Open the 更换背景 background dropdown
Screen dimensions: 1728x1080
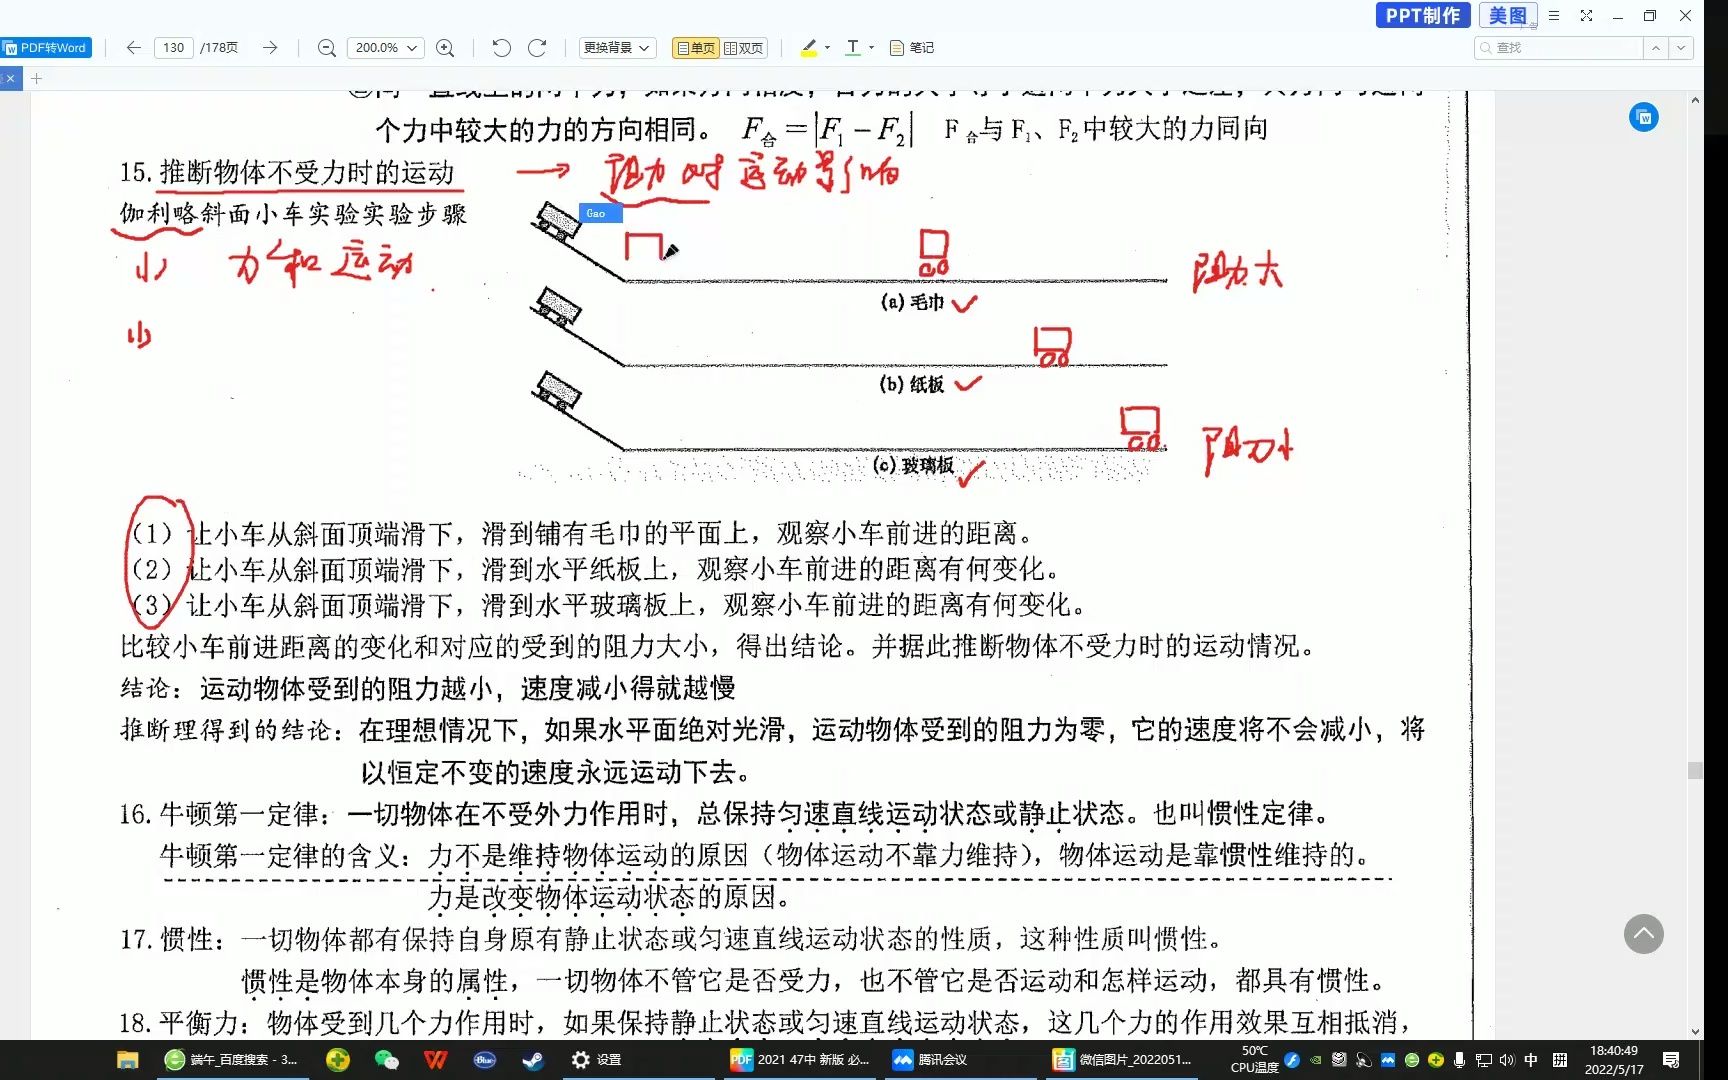pyautogui.click(x=617, y=48)
